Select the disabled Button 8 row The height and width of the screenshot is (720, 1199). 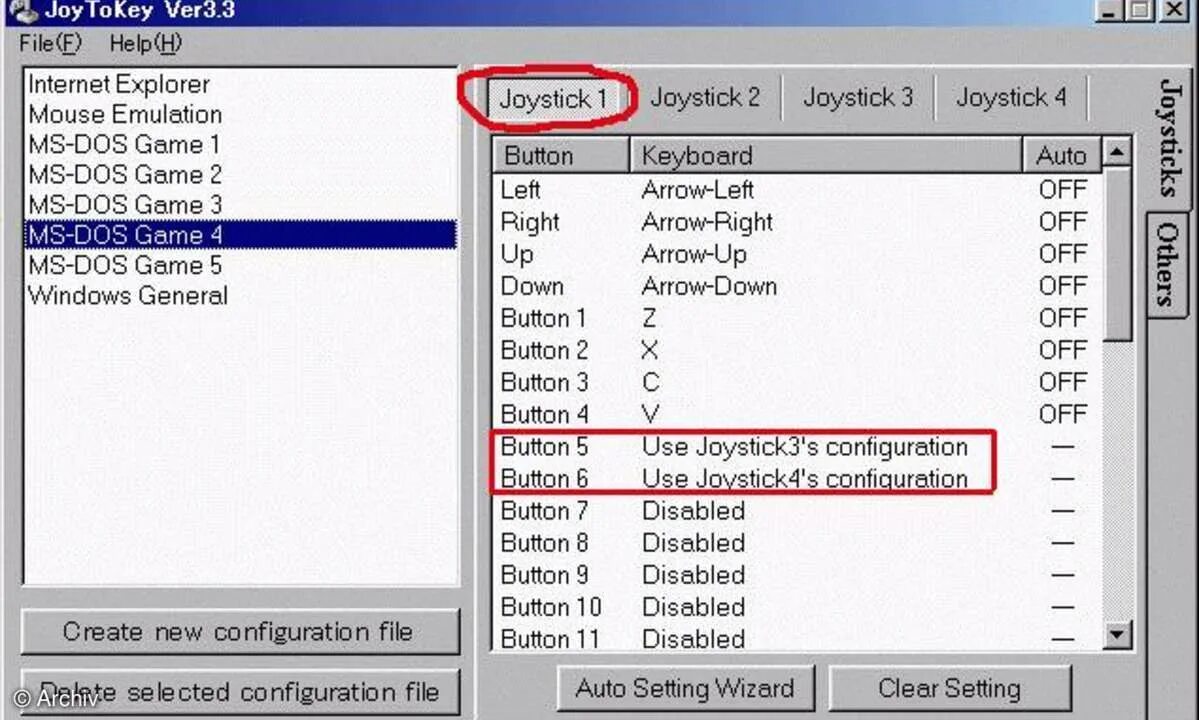click(x=797, y=543)
